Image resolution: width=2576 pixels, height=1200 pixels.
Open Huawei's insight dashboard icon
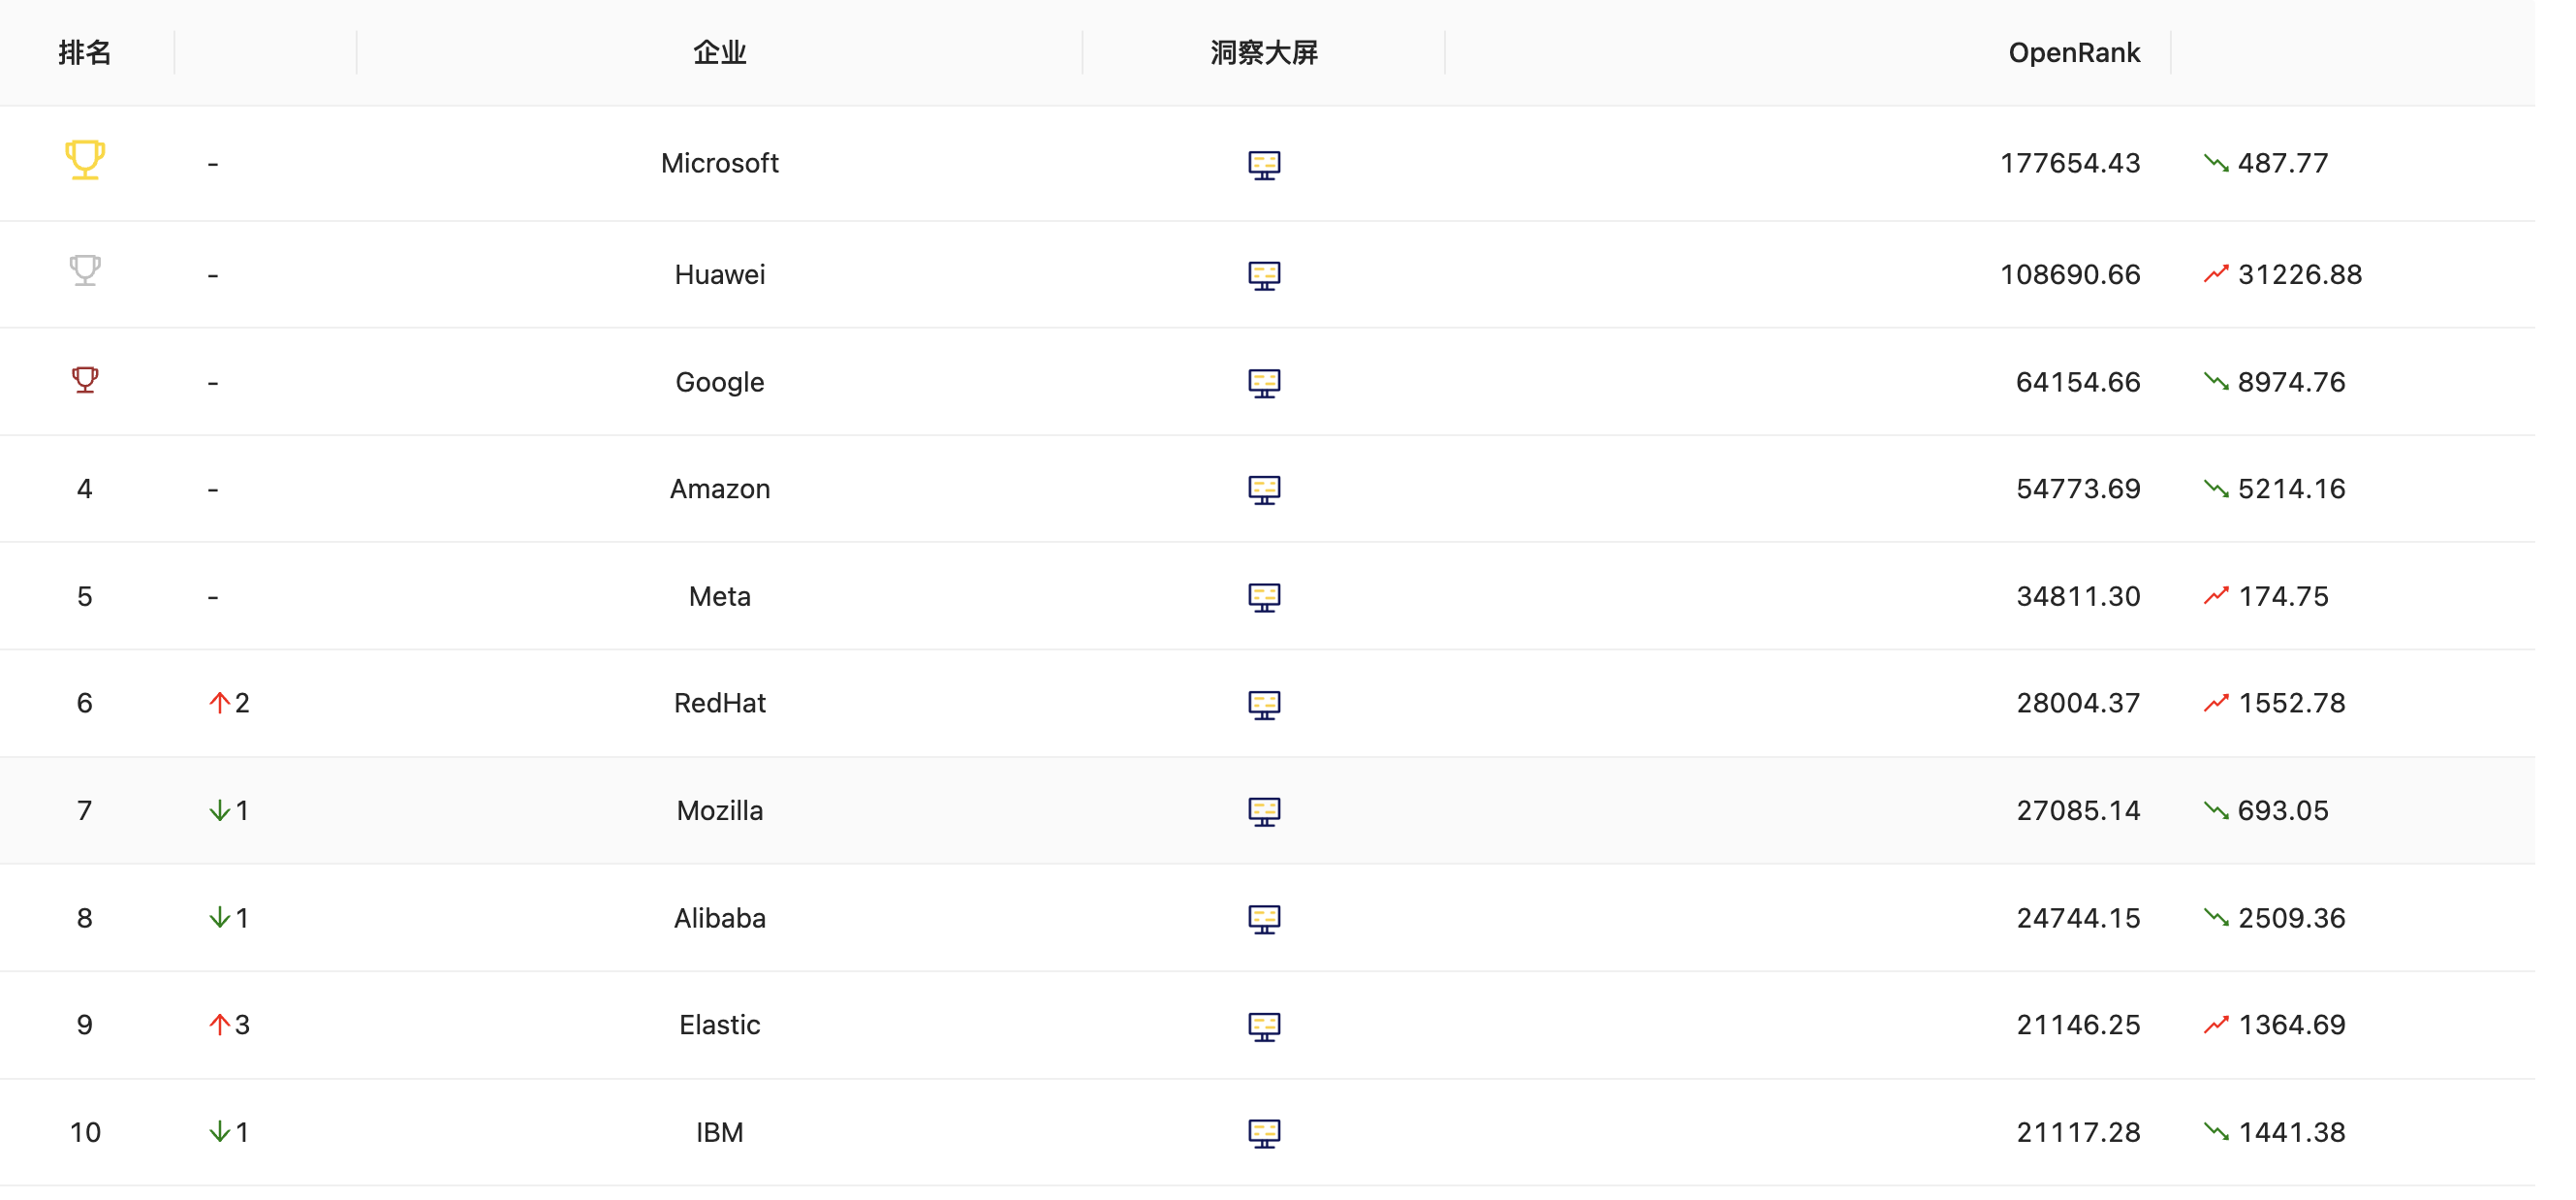(x=1264, y=275)
